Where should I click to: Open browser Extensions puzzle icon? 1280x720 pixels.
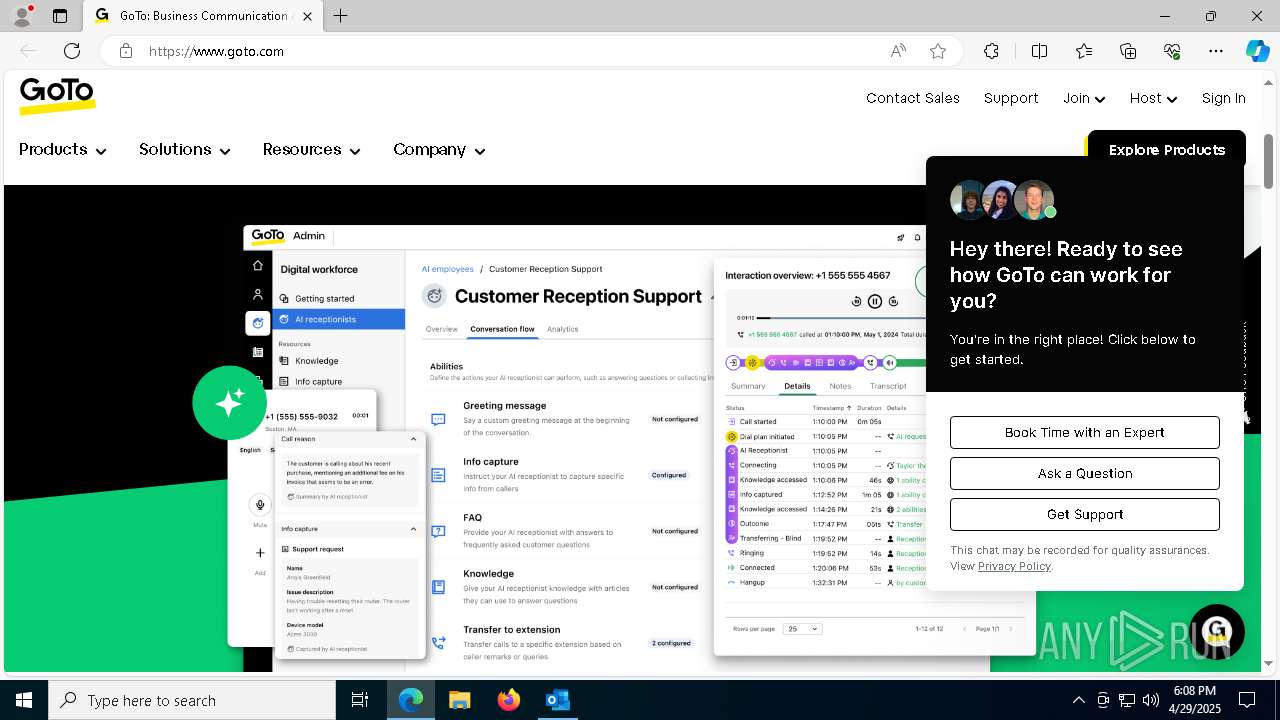pos(991,51)
